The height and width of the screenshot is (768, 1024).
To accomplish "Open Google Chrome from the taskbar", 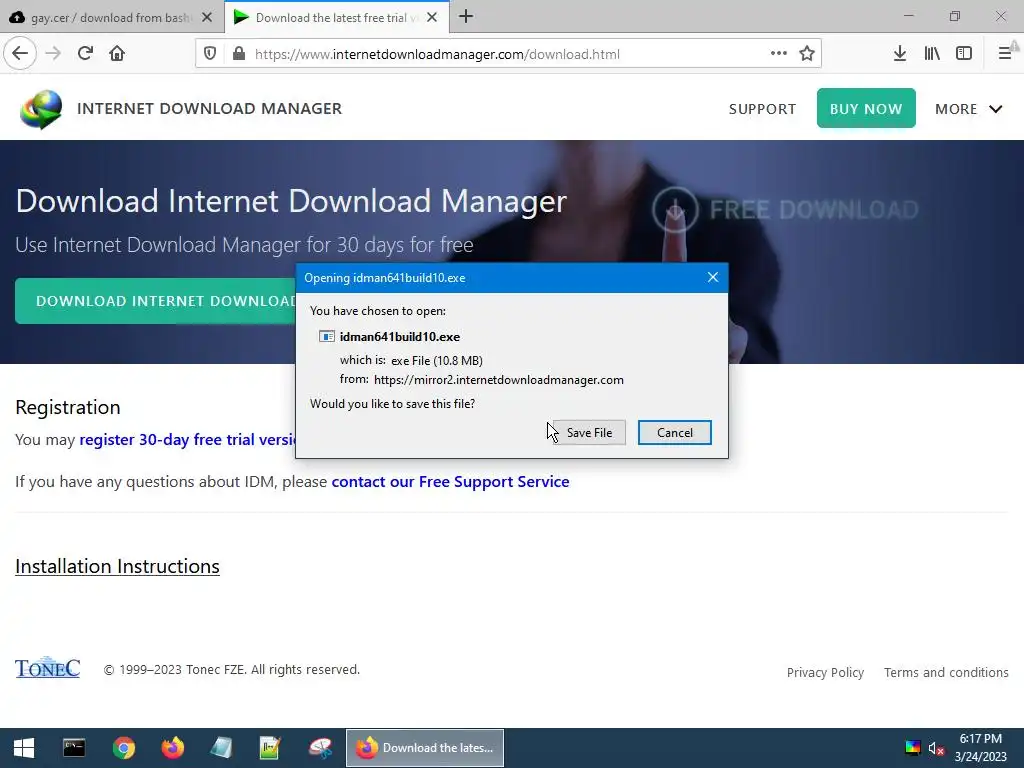I will pos(123,748).
